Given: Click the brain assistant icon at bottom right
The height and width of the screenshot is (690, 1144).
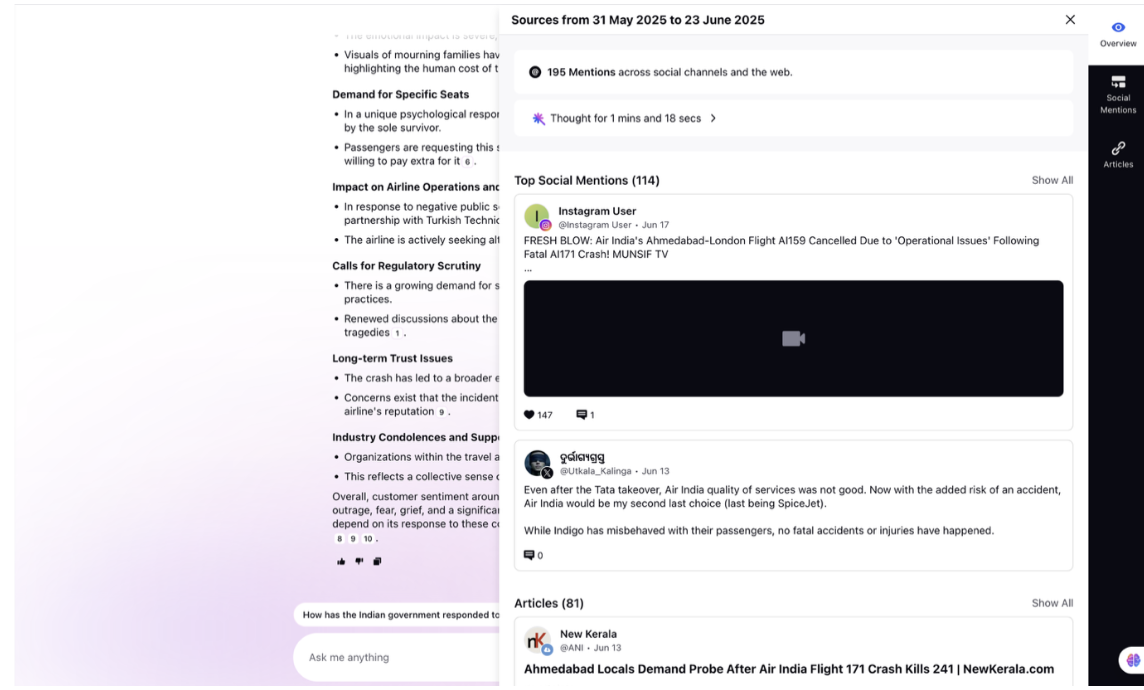Looking at the screenshot, I should click(x=1132, y=660).
